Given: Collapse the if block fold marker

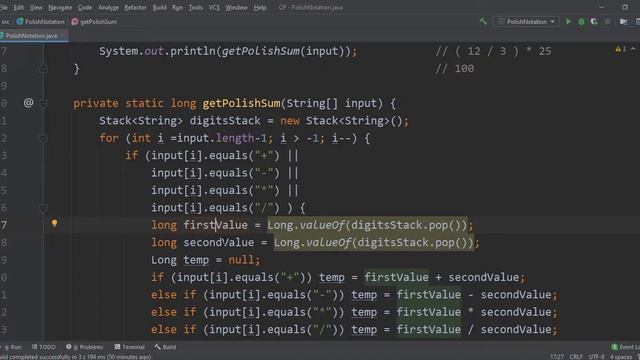Looking at the screenshot, I should click(43, 208).
